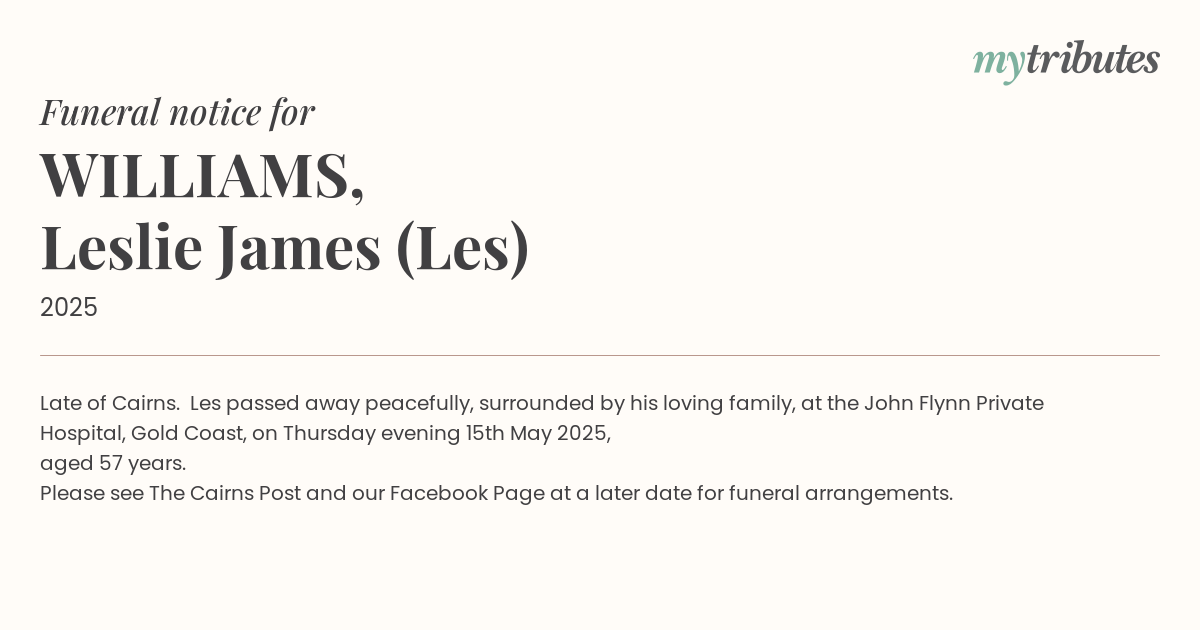Click "Les passed away peacefully" phrase
This screenshot has width=1200, height=630.
pyautogui.click(x=329, y=404)
